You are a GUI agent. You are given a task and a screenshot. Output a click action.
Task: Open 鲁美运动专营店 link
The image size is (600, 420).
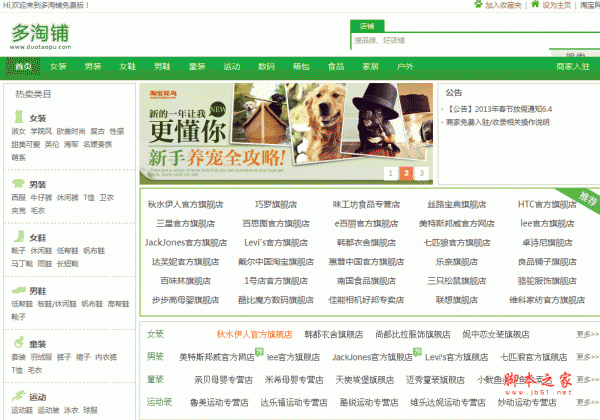(219, 402)
